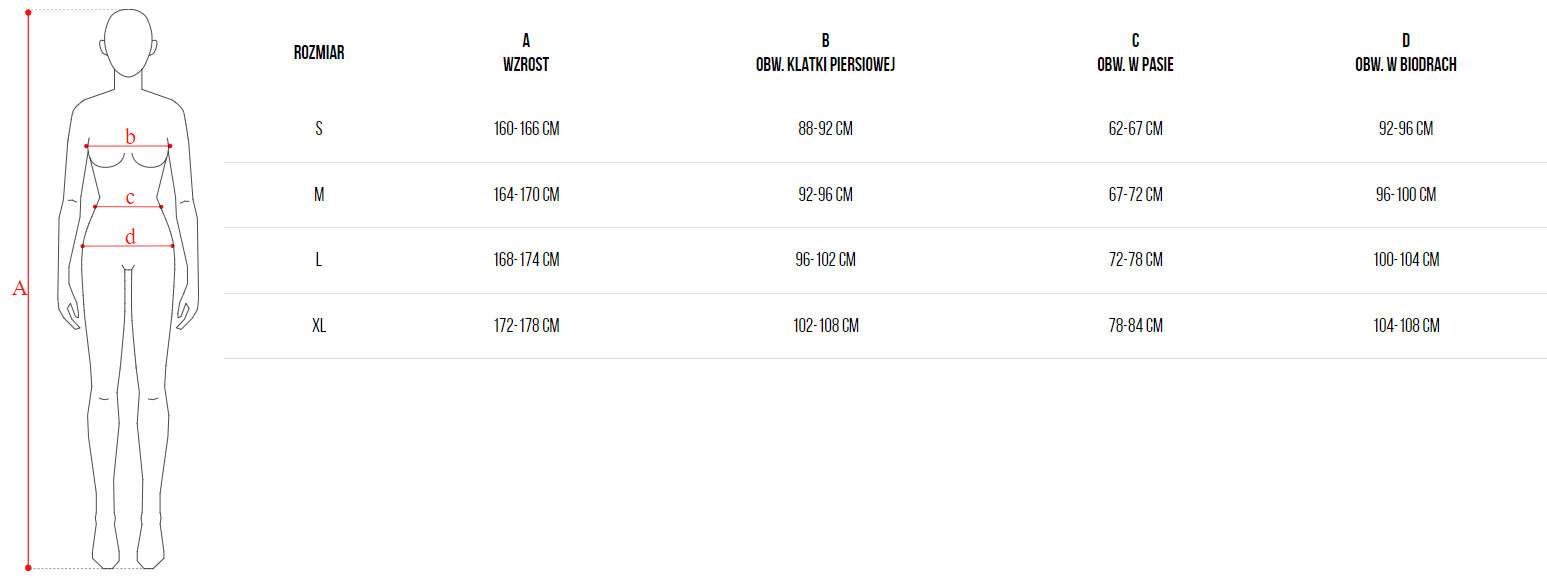Click the 160-166 CM height cell

tap(526, 129)
